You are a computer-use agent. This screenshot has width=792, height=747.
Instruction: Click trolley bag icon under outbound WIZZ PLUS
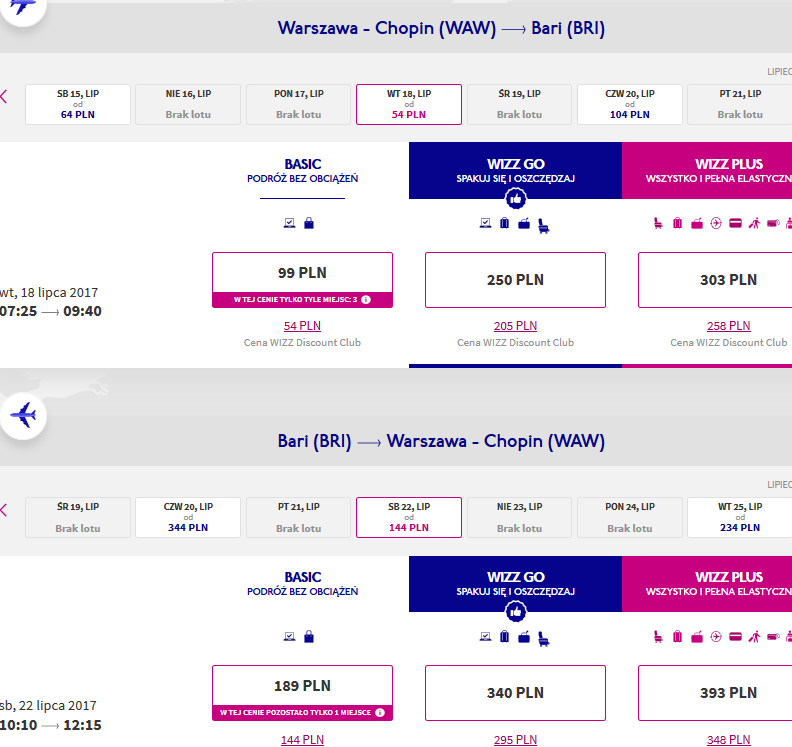pyautogui.click(x=697, y=223)
